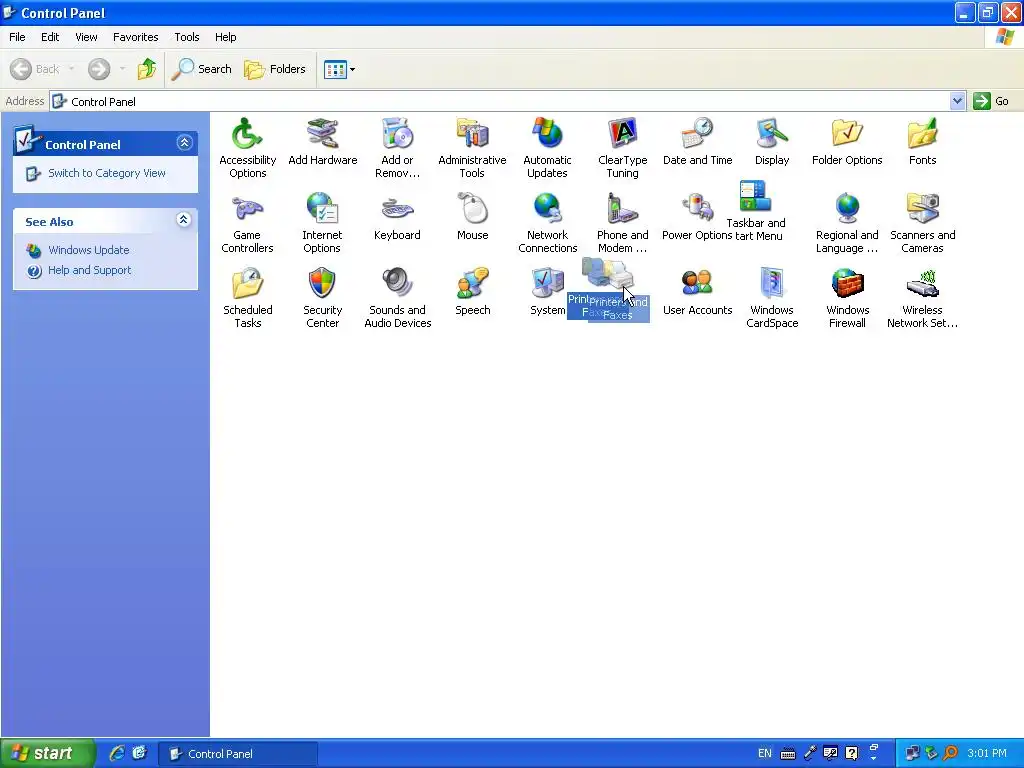Click the Up folder button

pyautogui.click(x=147, y=69)
